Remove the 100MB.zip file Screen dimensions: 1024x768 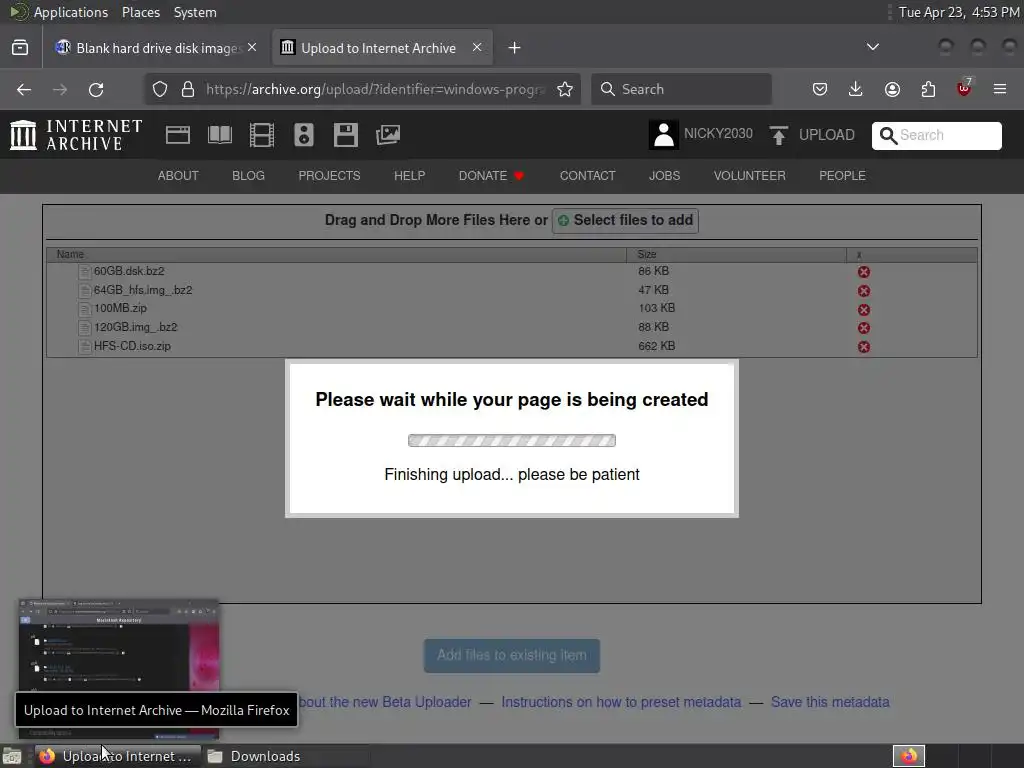pyautogui.click(x=863, y=310)
